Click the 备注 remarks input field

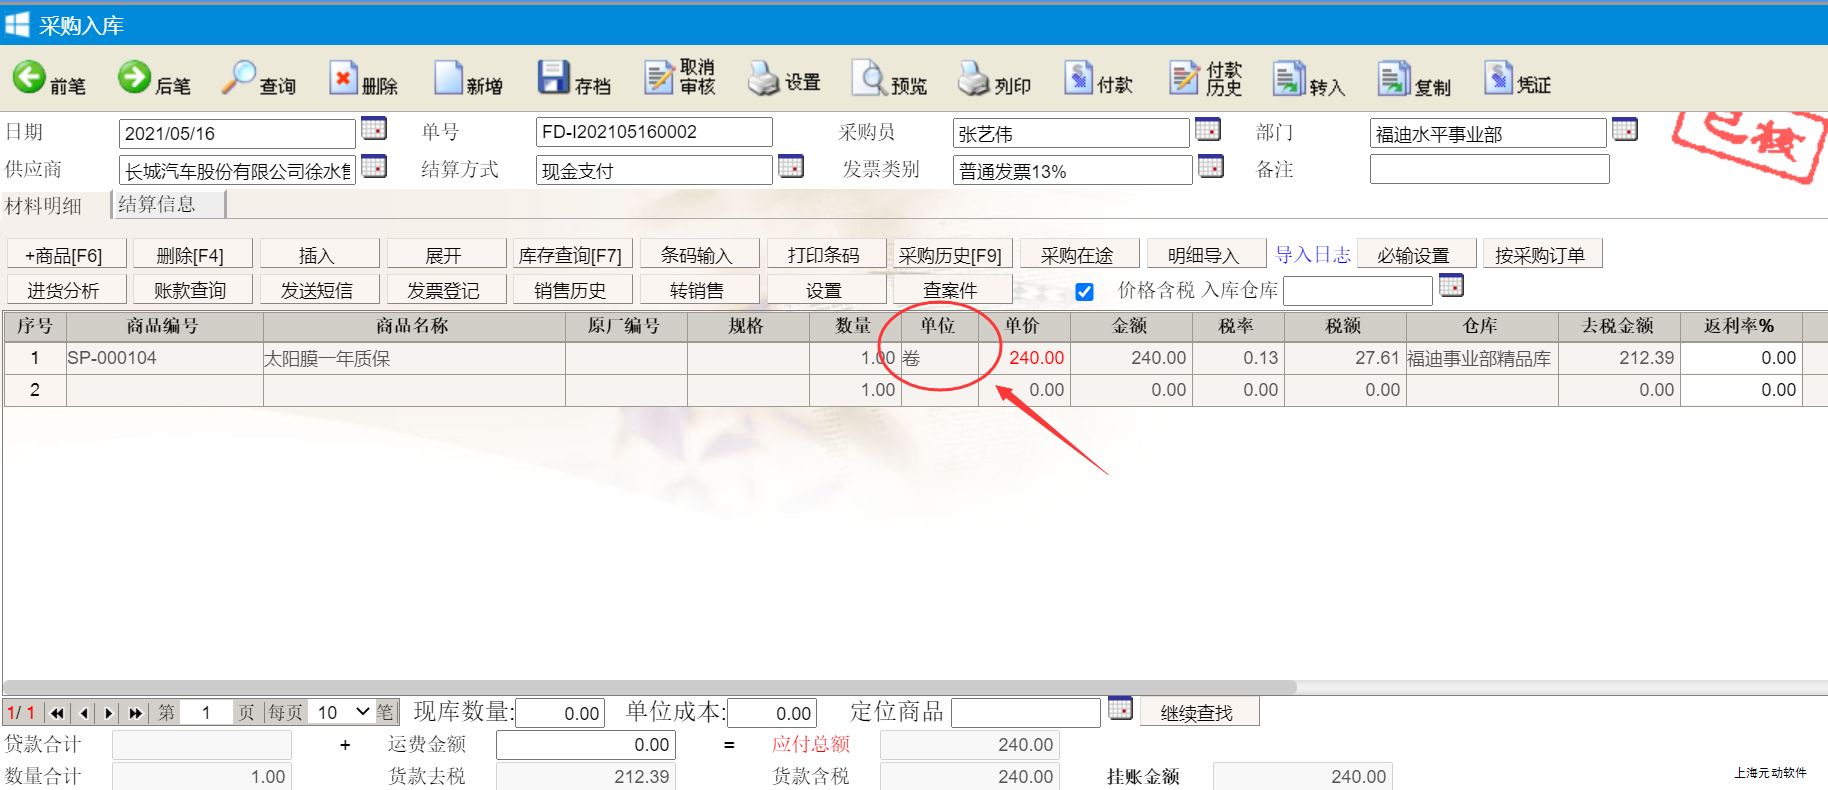[x=1489, y=170]
